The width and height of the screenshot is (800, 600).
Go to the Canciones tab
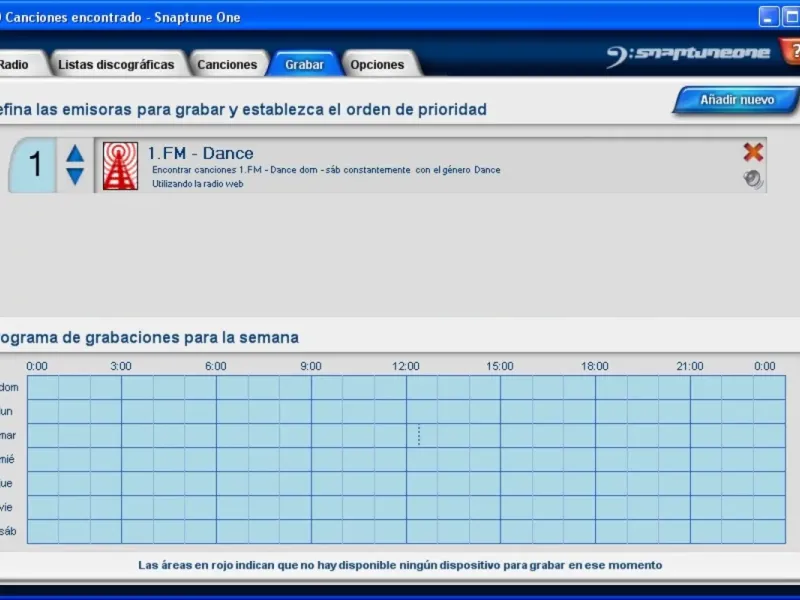coord(227,64)
